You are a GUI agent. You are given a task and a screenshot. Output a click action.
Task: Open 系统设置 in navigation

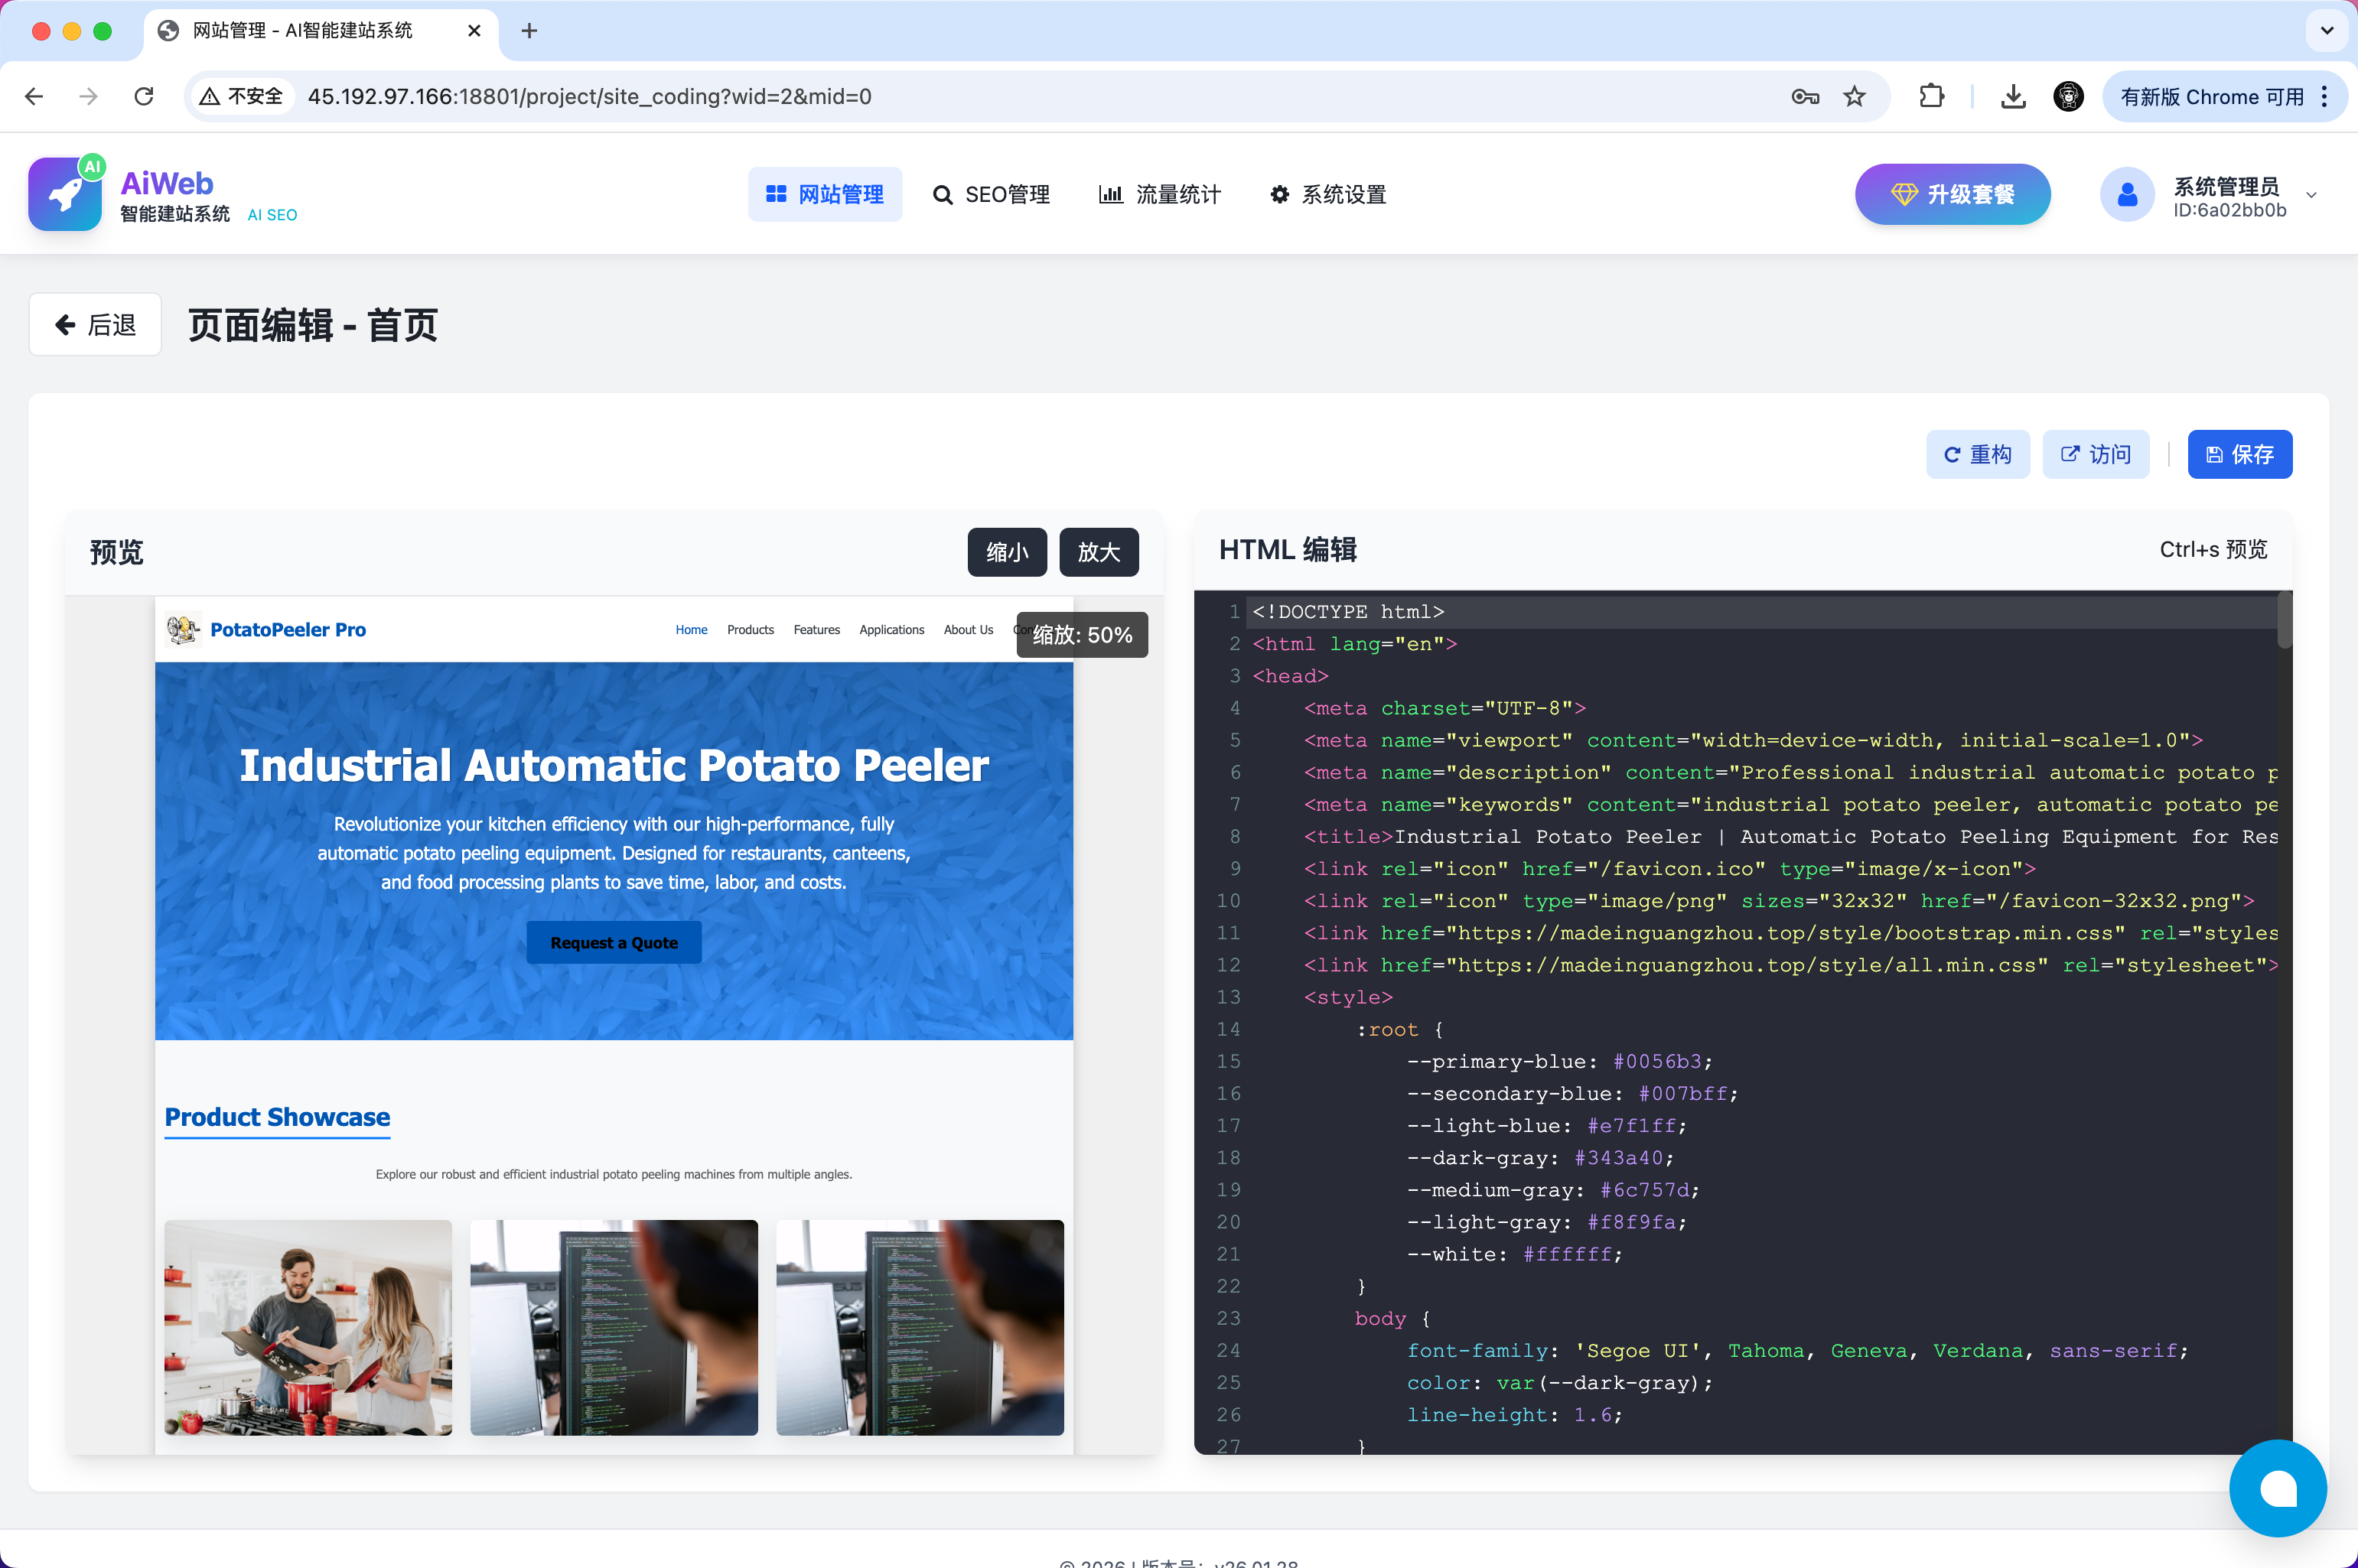1328,194
